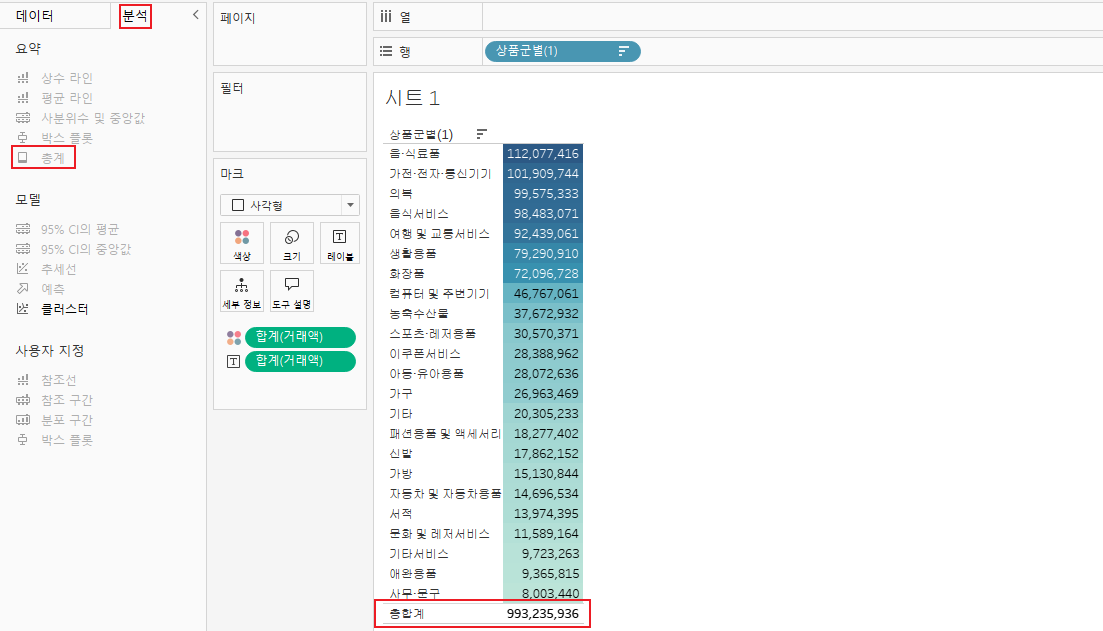Click the 993,235,936 grand total value

(542, 613)
